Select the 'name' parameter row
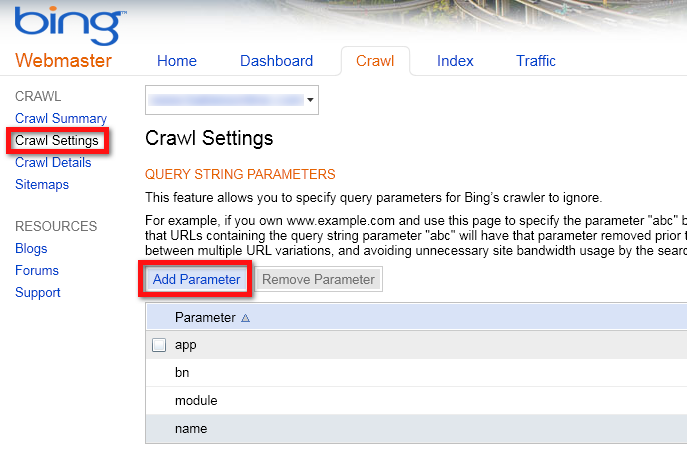Image resolution: width=687 pixels, height=461 pixels. point(416,429)
